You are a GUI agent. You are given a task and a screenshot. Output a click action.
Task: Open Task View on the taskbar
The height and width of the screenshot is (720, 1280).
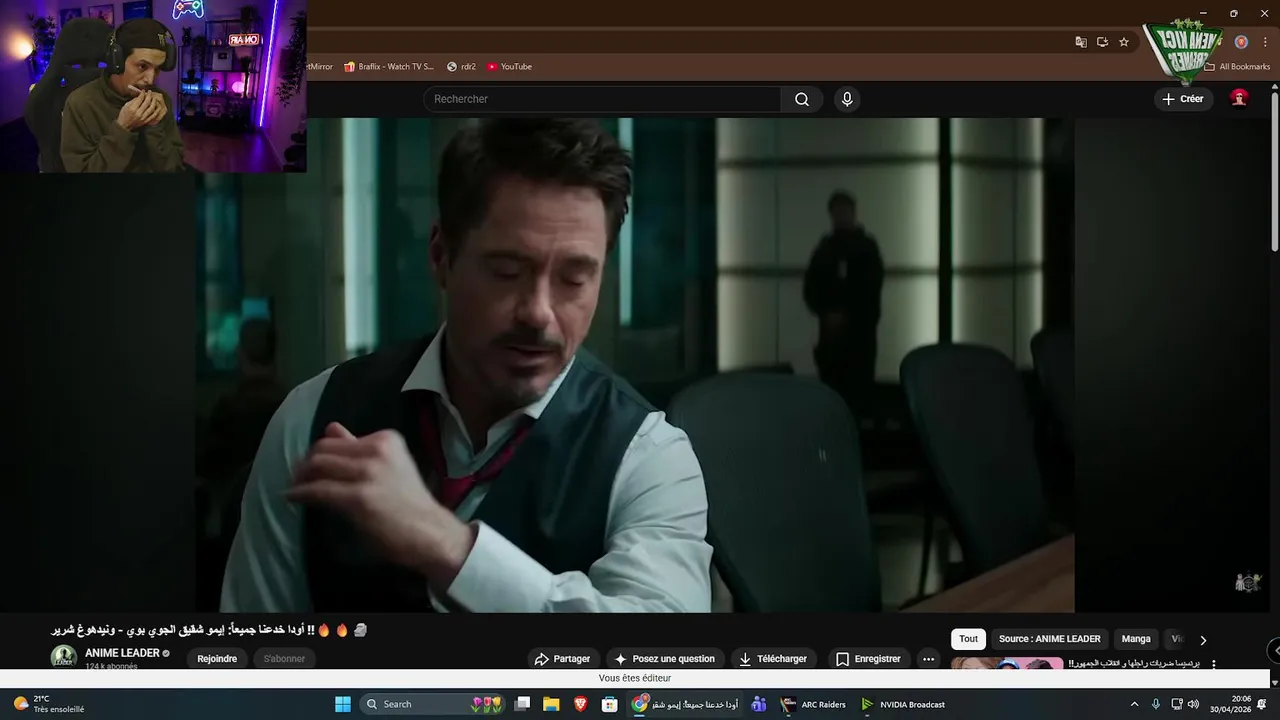click(x=522, y=704)
